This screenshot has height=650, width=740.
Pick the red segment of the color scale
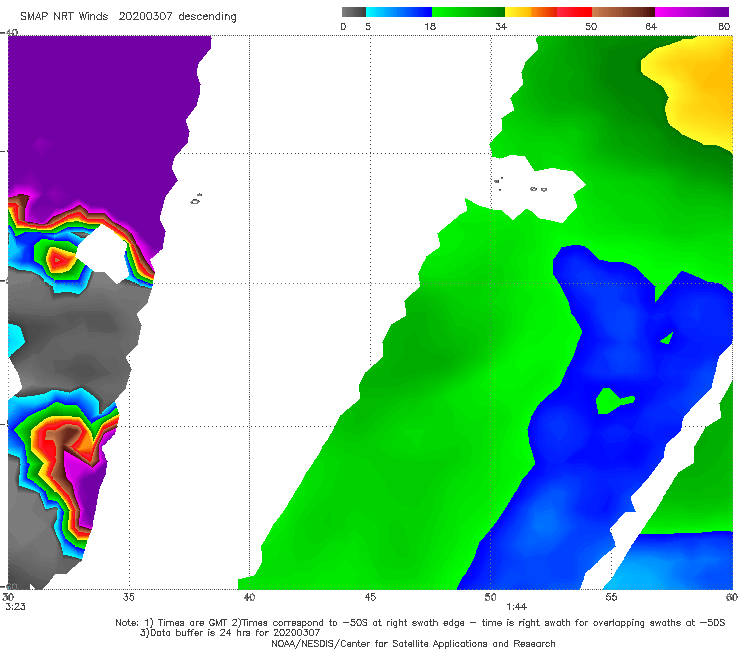coord(574,12)
